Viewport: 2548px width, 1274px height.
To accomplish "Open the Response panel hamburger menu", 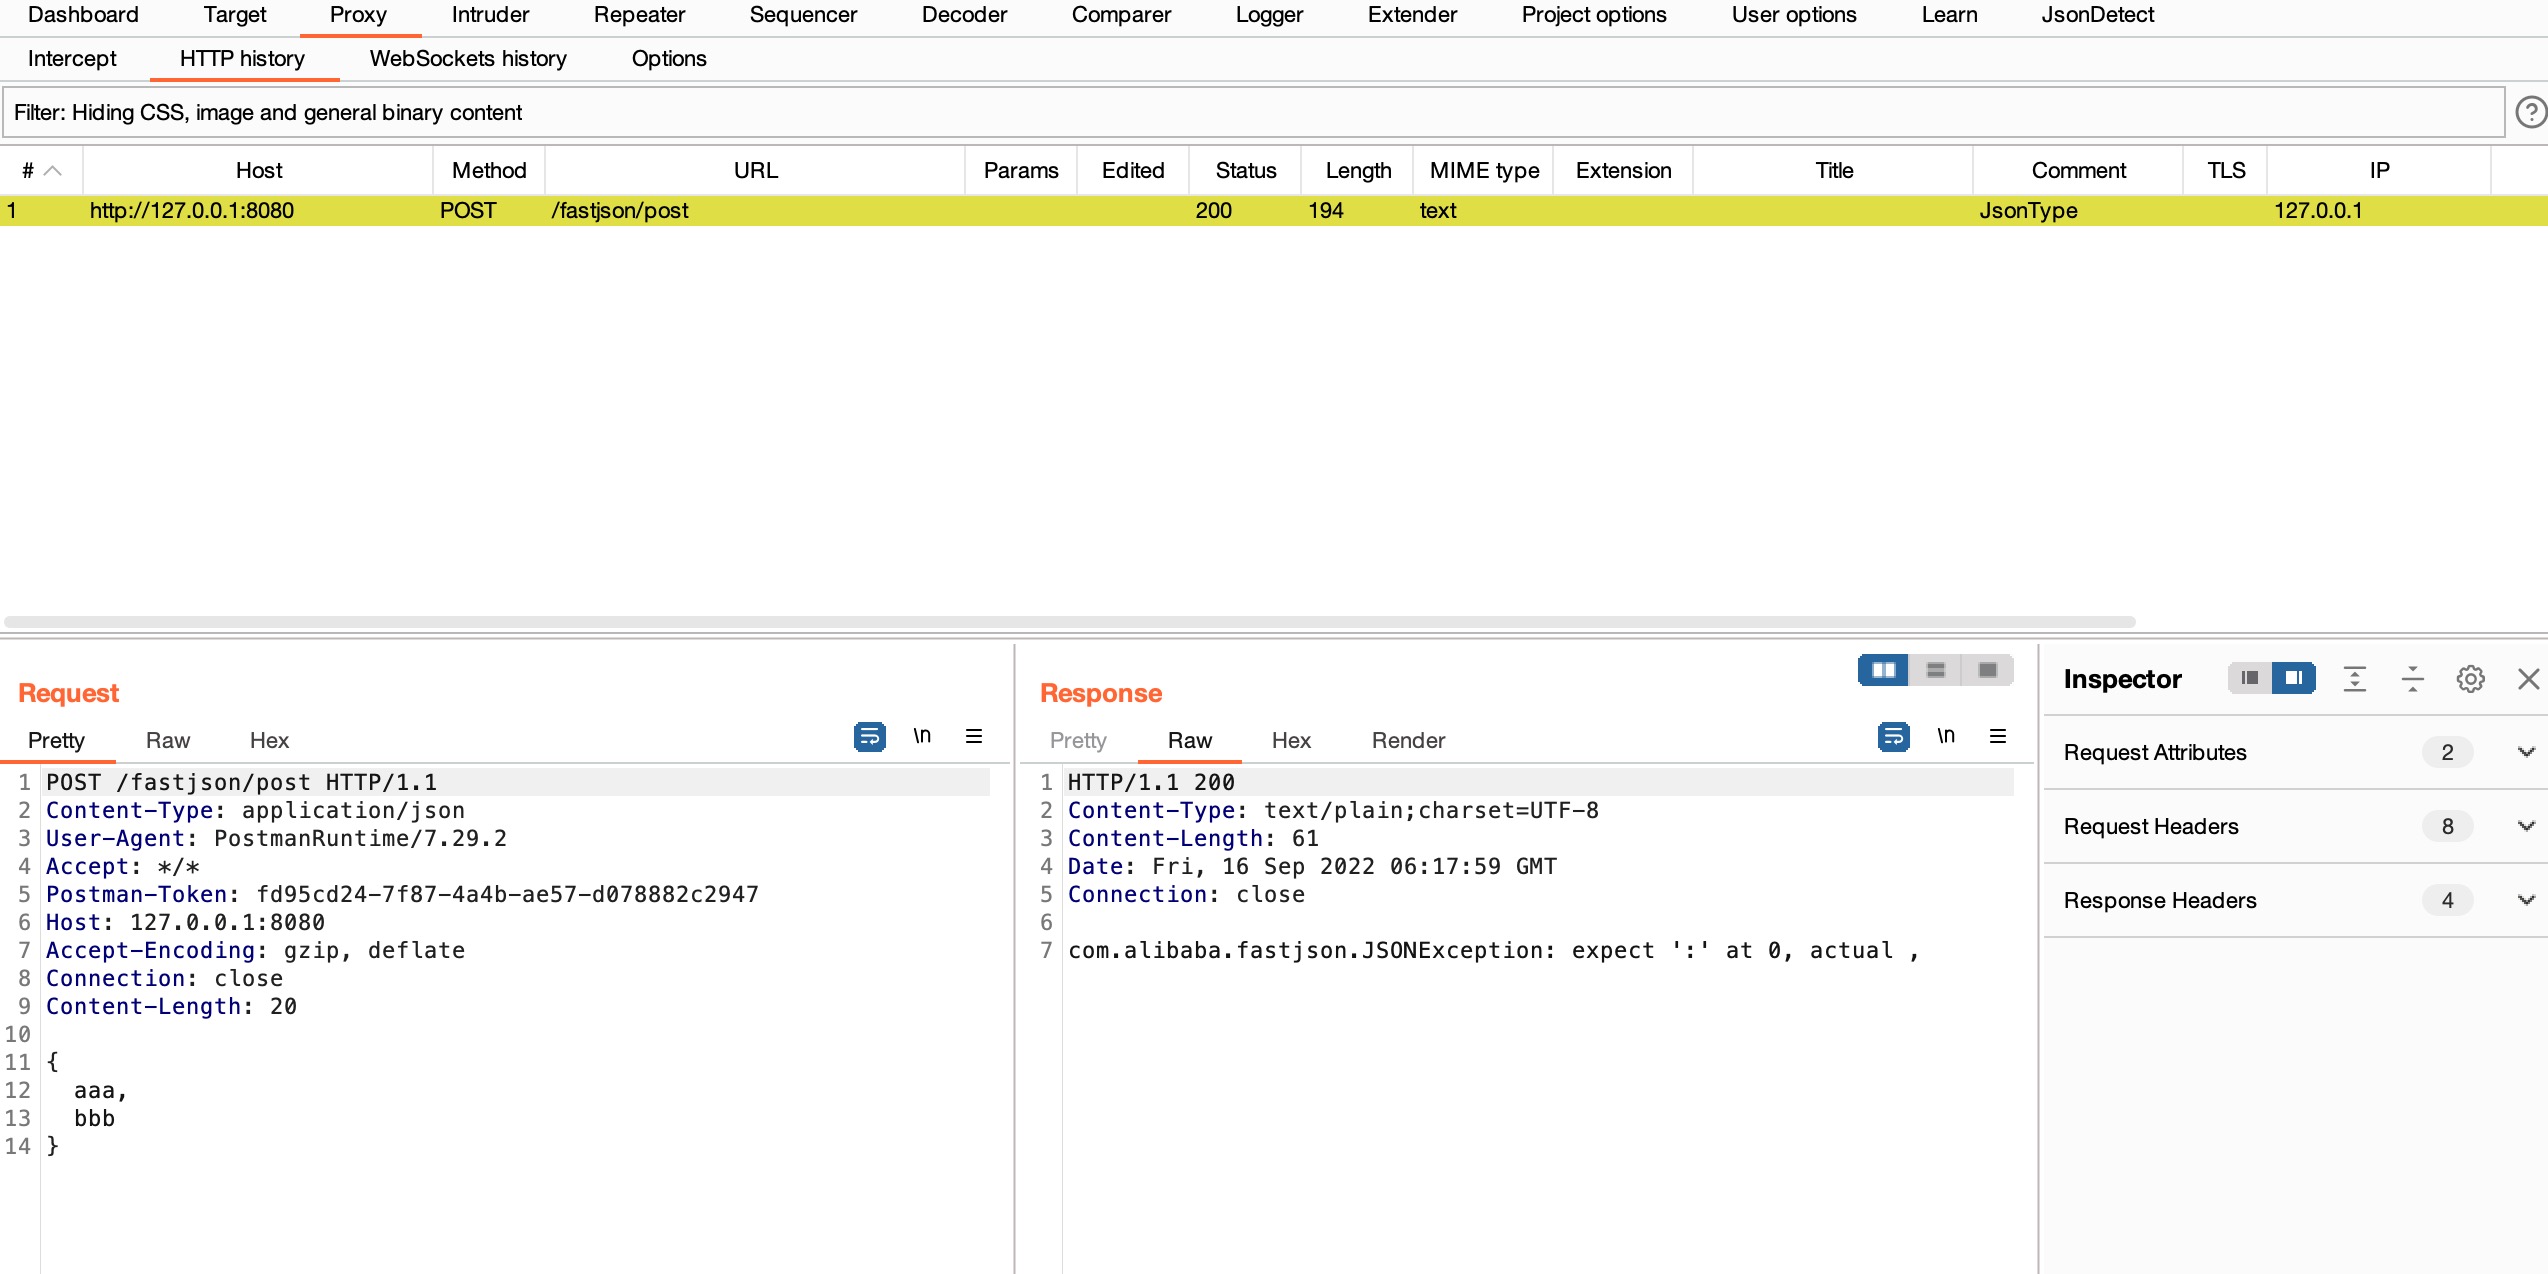I will point(1997,737).
